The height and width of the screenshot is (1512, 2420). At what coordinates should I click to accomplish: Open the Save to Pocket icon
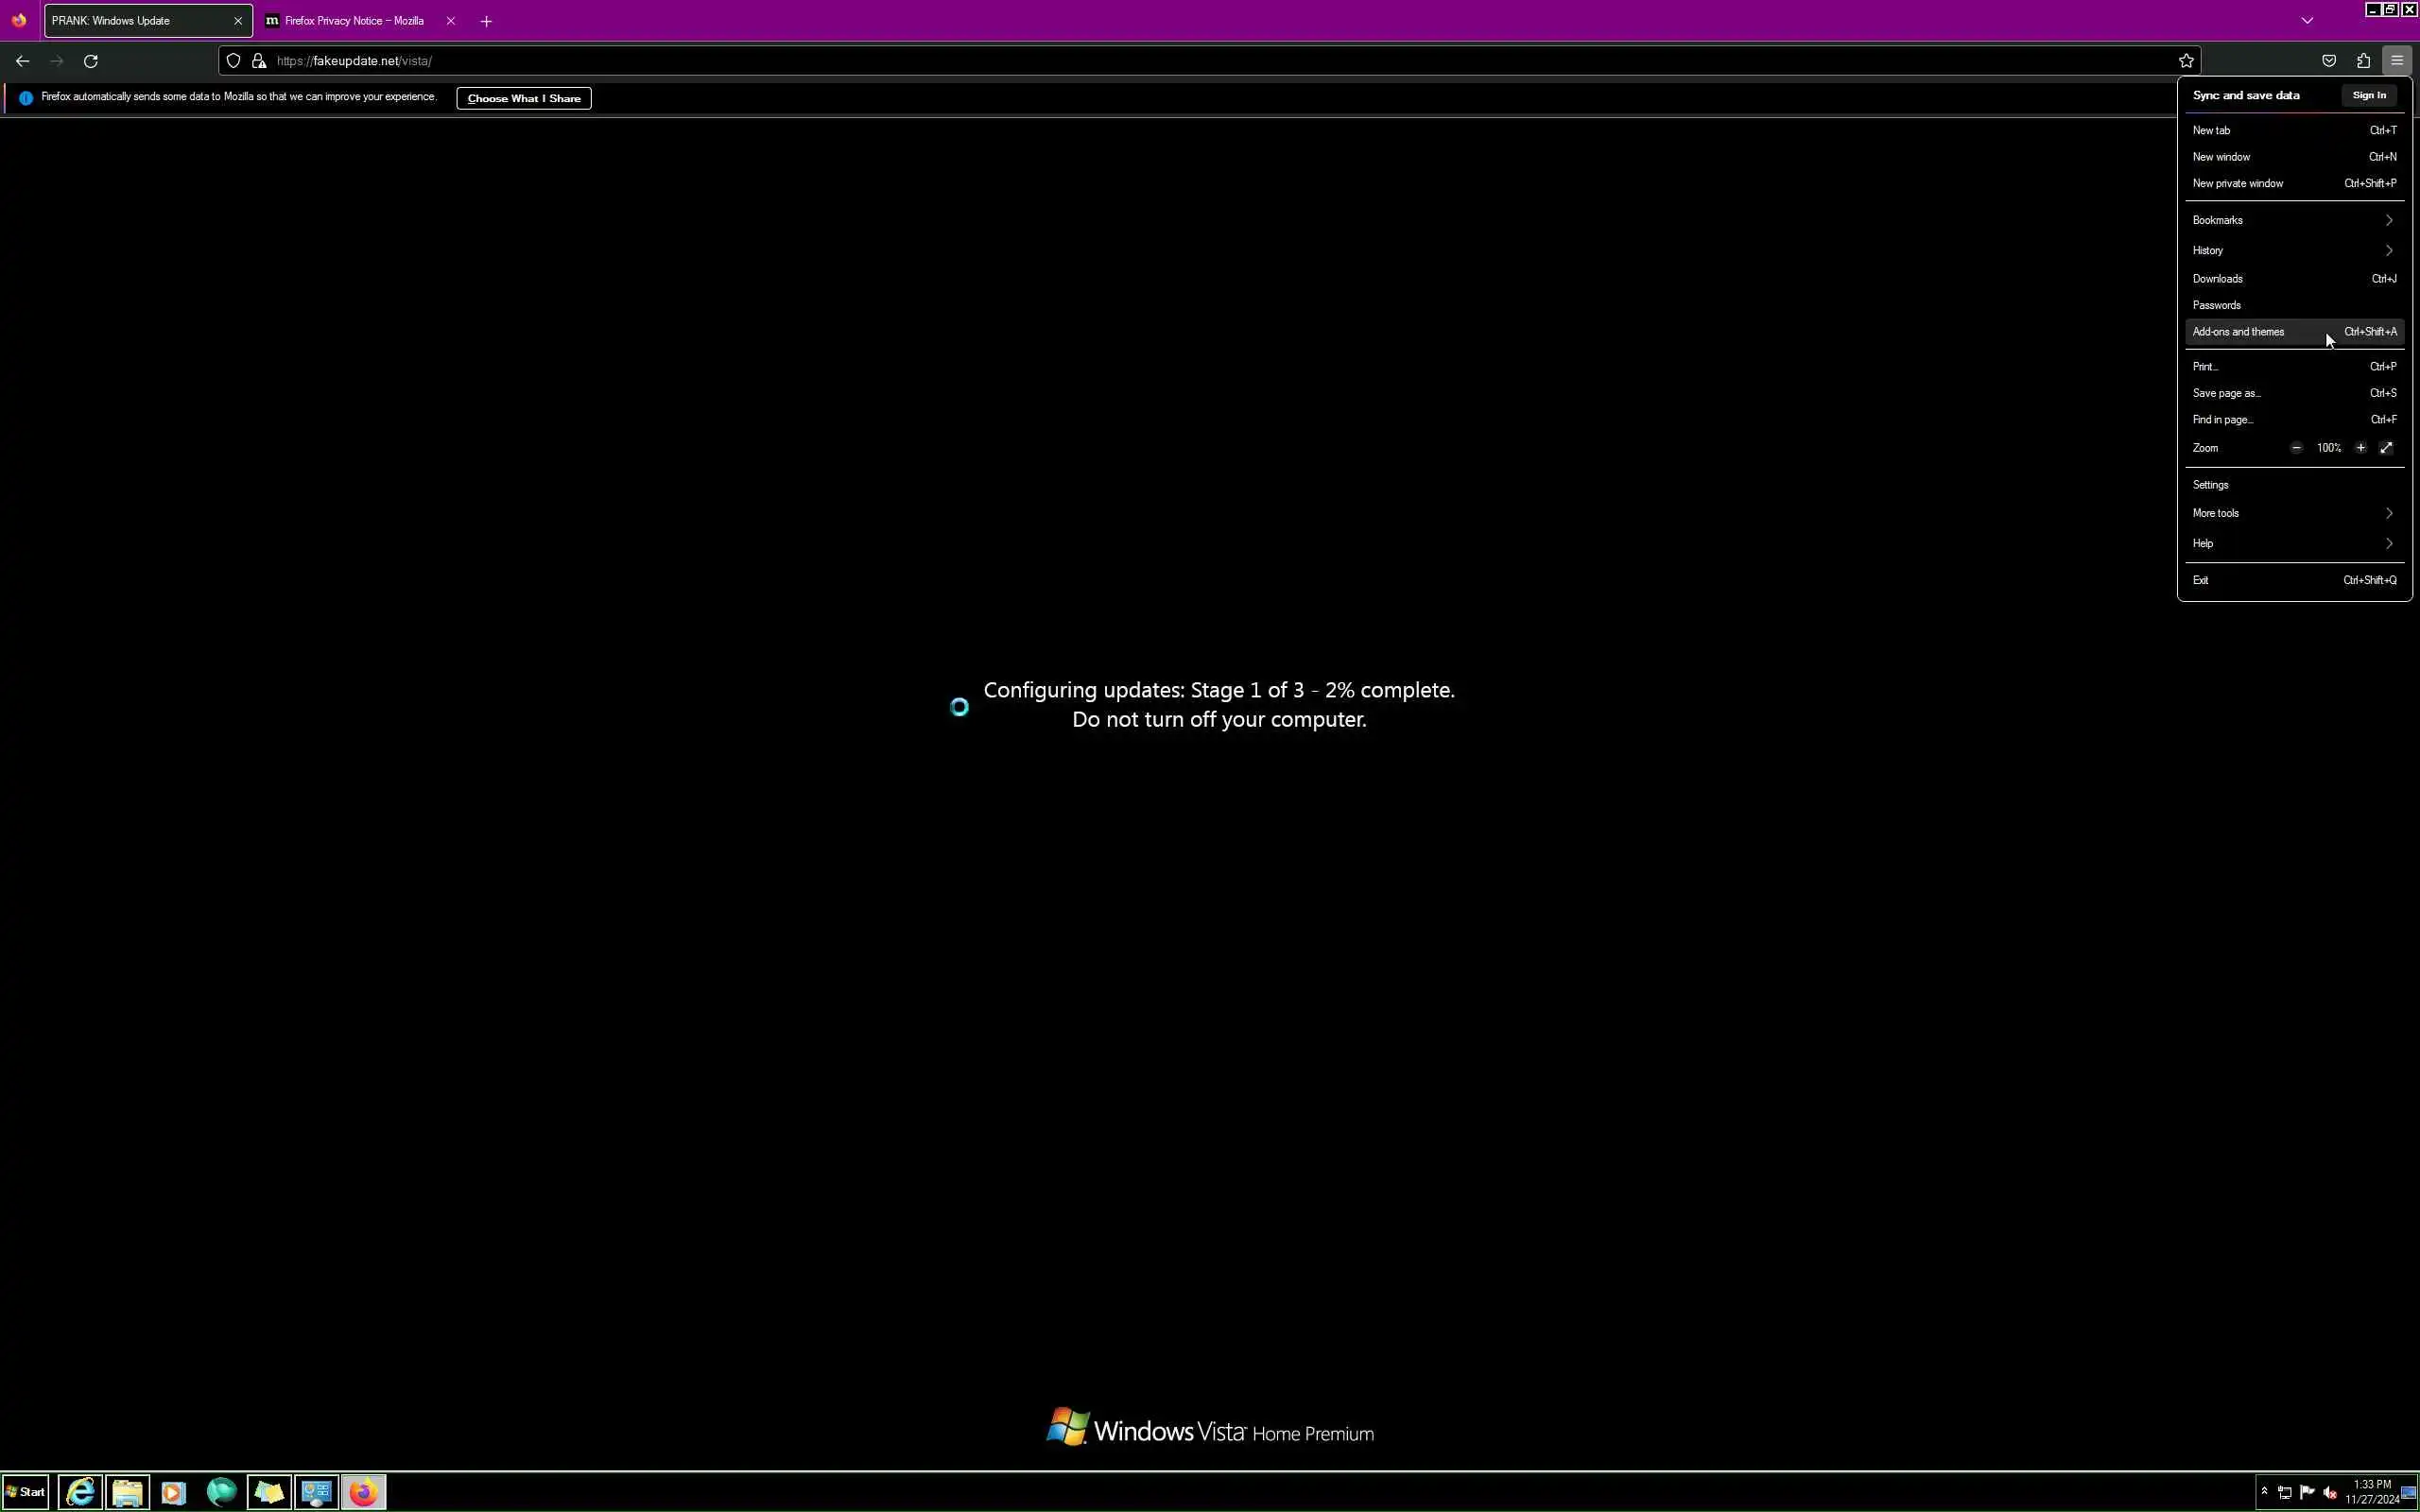[2329, 61]
